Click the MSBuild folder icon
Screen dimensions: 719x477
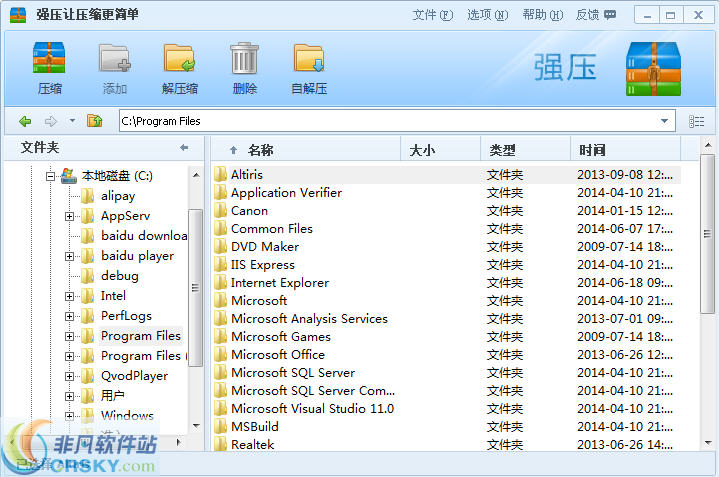tap(221, 427)
